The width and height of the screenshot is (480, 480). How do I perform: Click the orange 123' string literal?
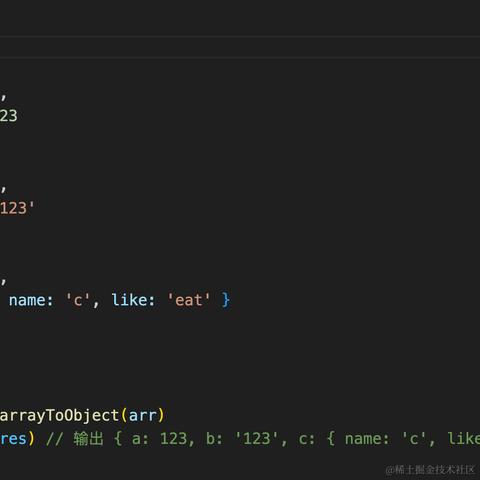17,208
